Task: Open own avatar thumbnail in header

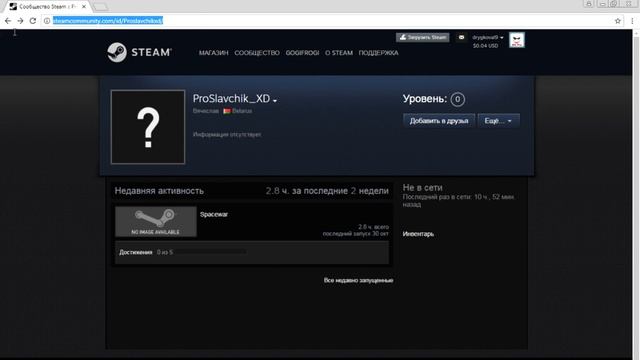Action: (517, 40)
